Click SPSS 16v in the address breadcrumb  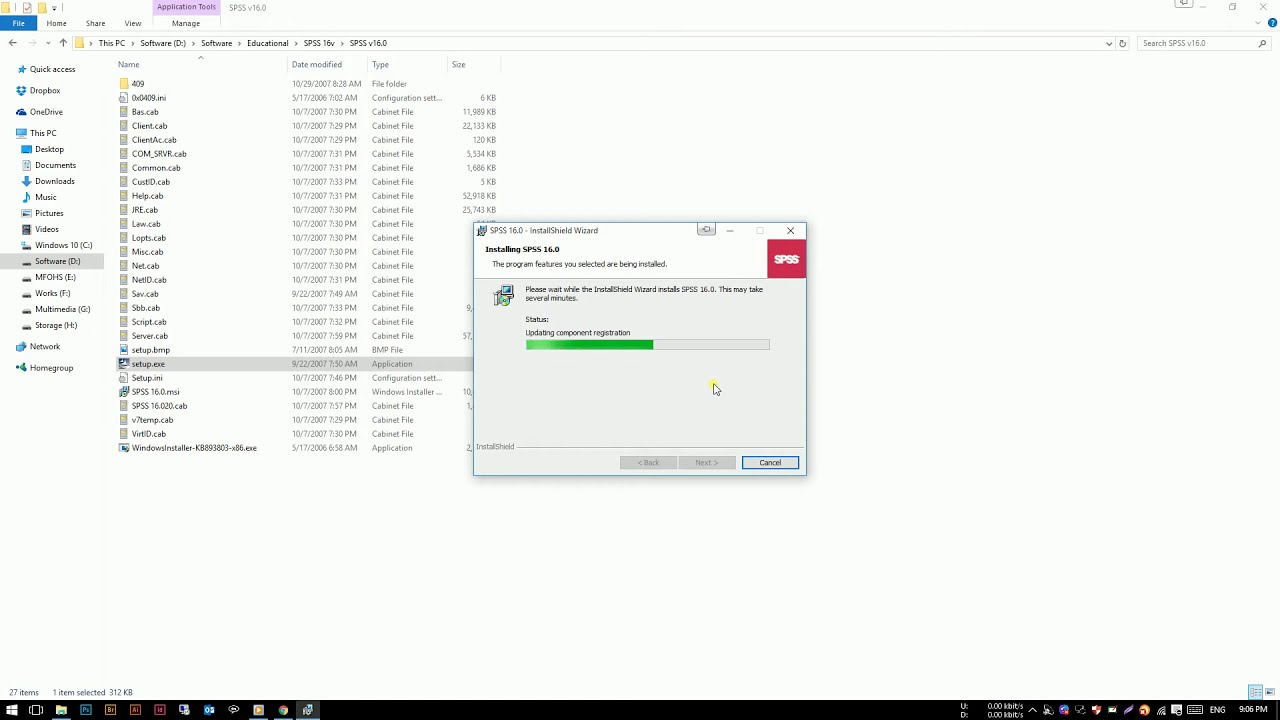[319, 43]
